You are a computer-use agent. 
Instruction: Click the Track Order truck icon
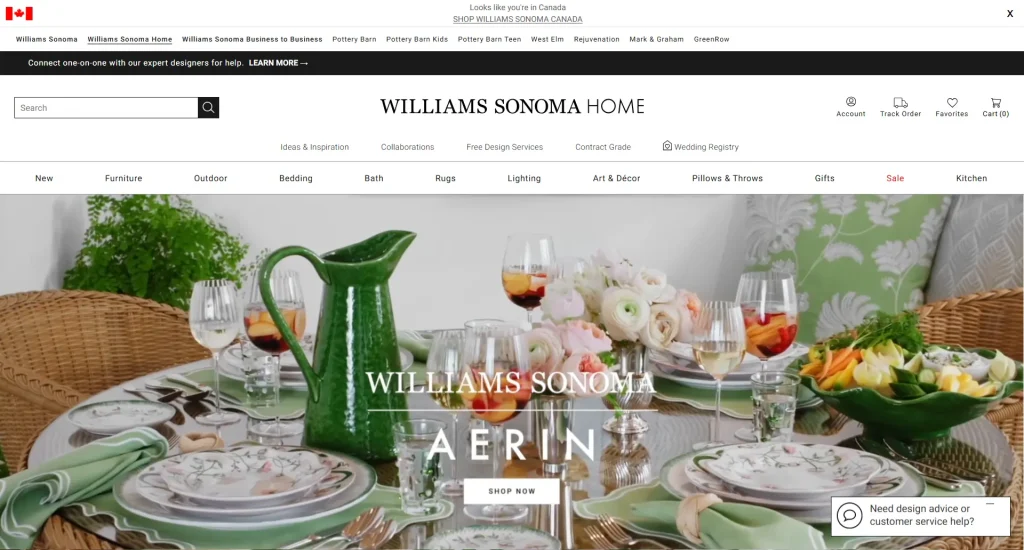click(x=900, y=103)
